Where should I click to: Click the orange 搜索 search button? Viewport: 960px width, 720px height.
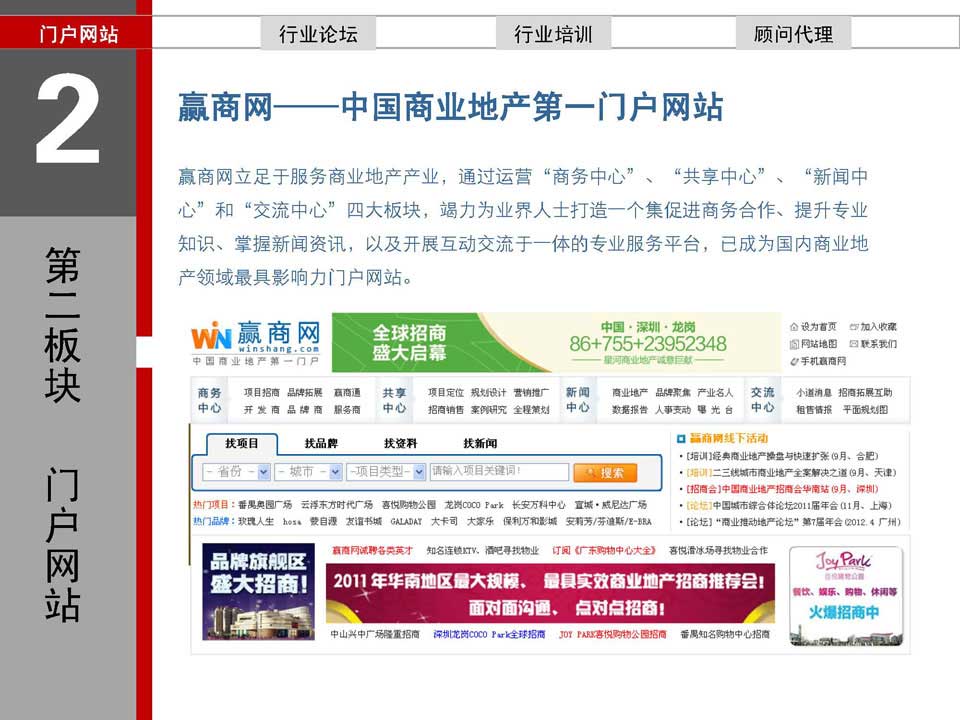click(605, 472)
